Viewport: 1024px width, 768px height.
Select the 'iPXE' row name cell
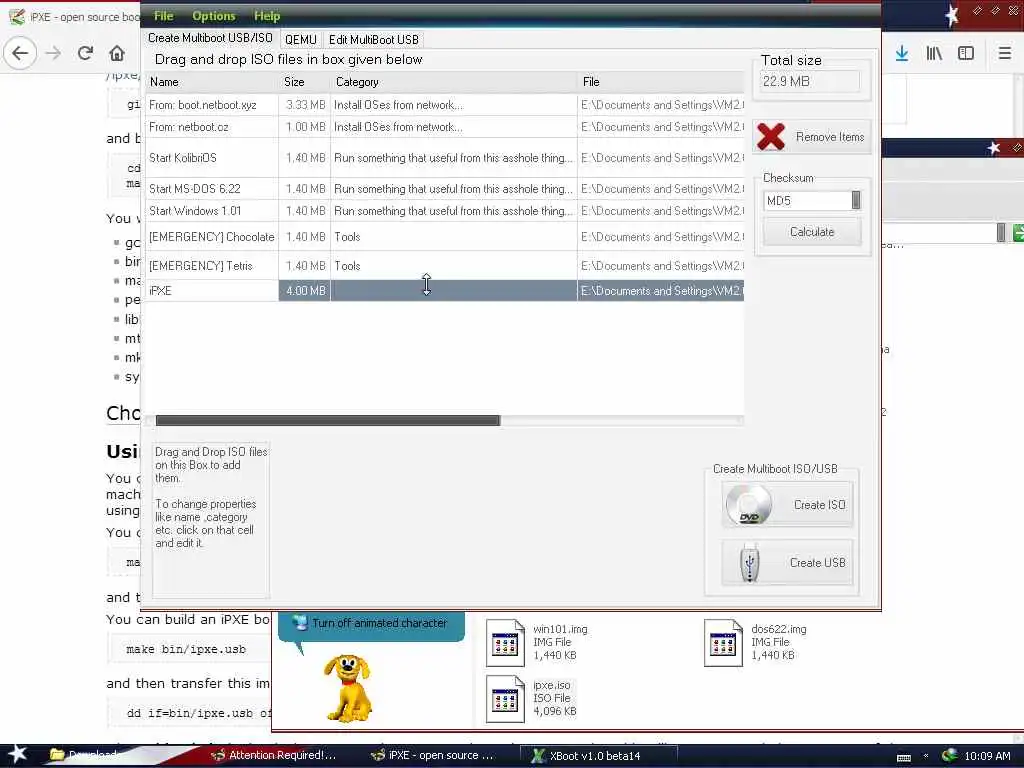click(x=212, y=291)
